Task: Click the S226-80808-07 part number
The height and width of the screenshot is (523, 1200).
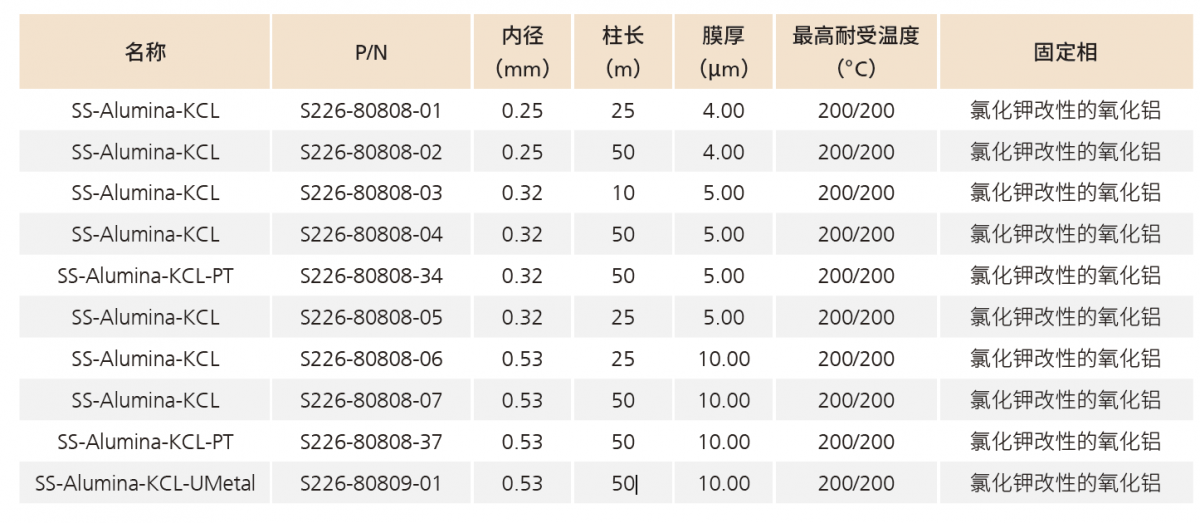Action: click(371, 401)
